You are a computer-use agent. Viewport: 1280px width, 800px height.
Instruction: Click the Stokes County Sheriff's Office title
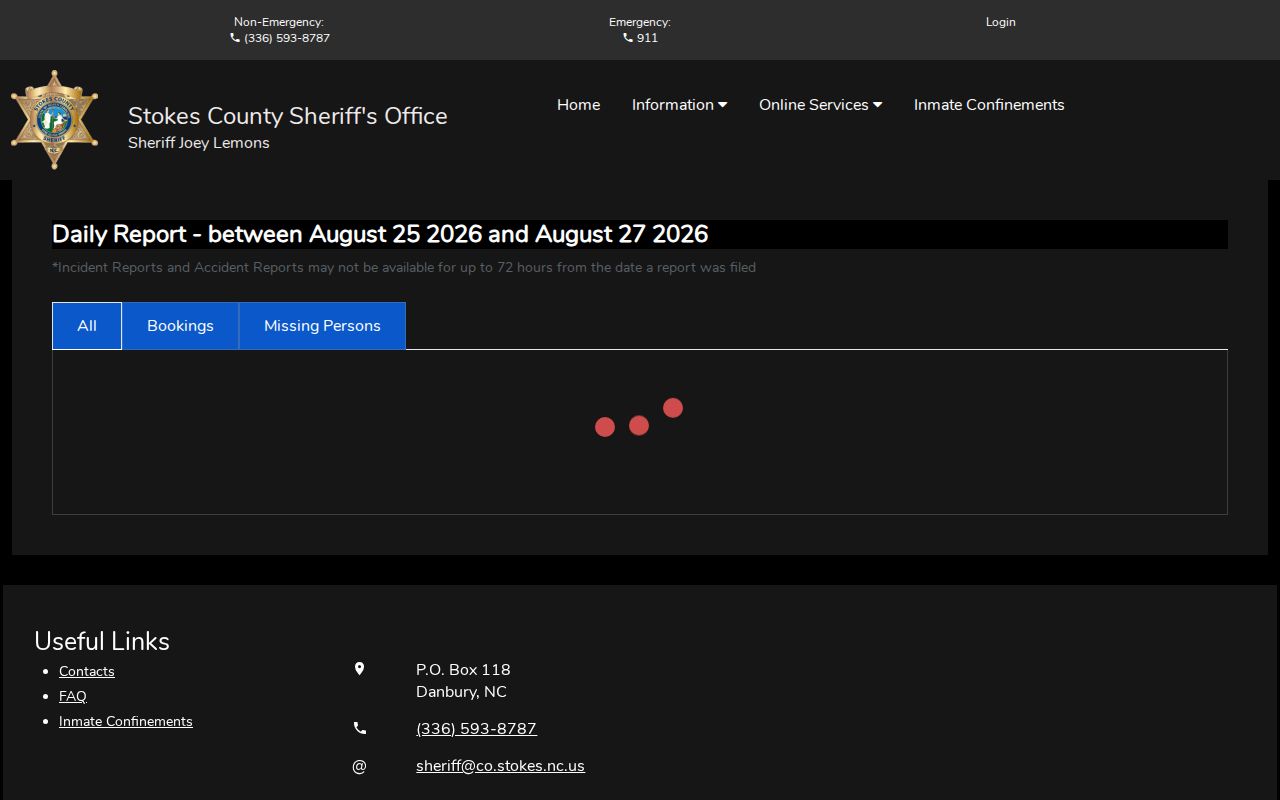(x=288, y=116)
